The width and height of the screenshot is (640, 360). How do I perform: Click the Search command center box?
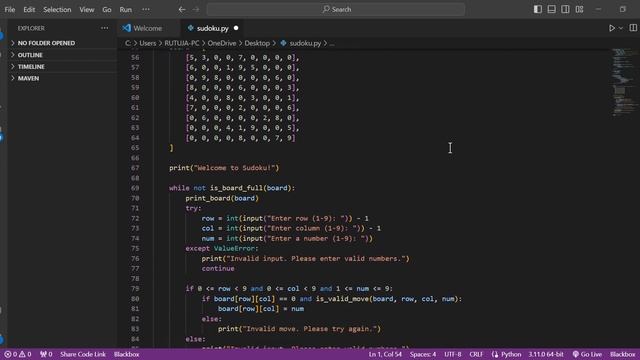[x=336, y=9]
